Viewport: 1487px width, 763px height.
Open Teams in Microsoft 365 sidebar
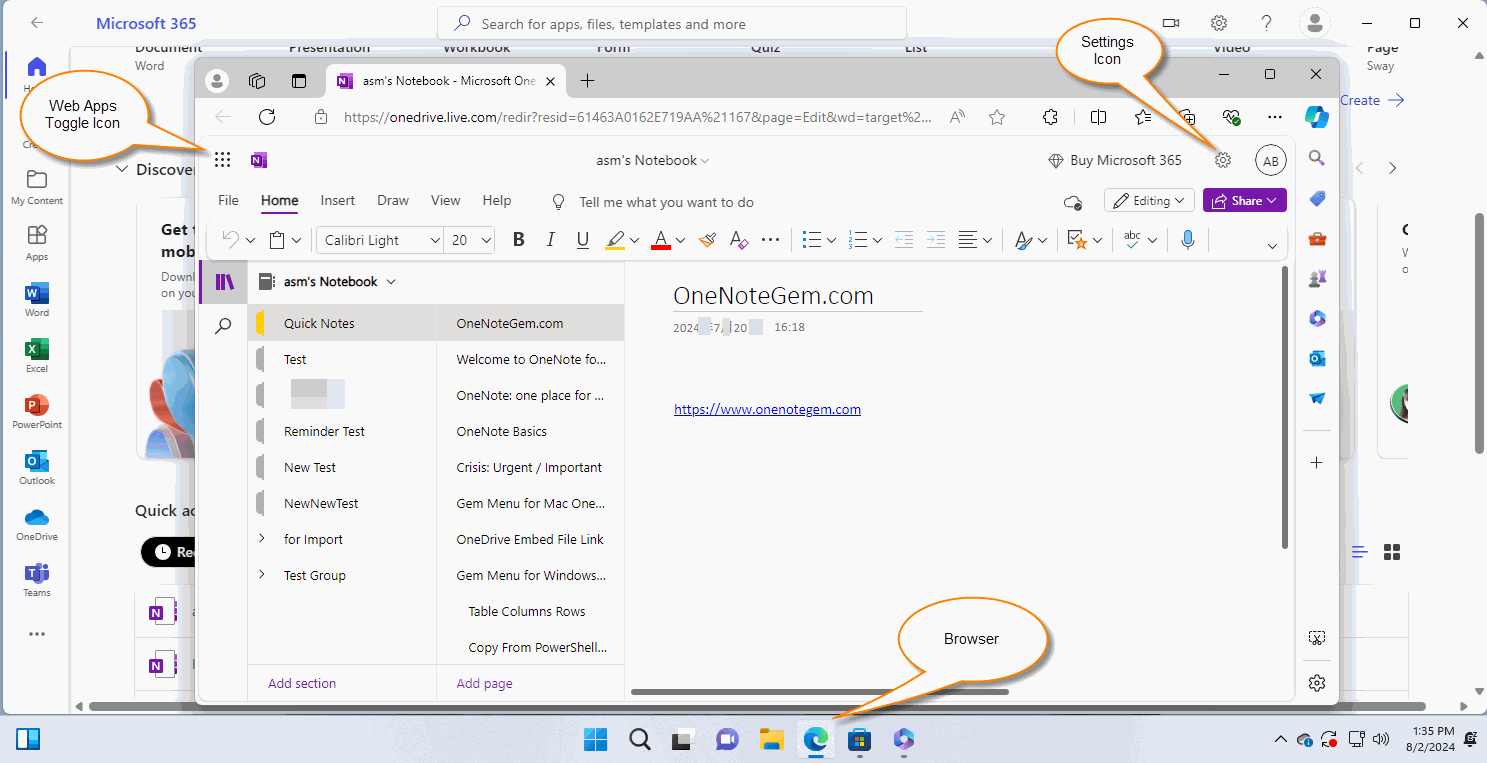tap(37, 580)
